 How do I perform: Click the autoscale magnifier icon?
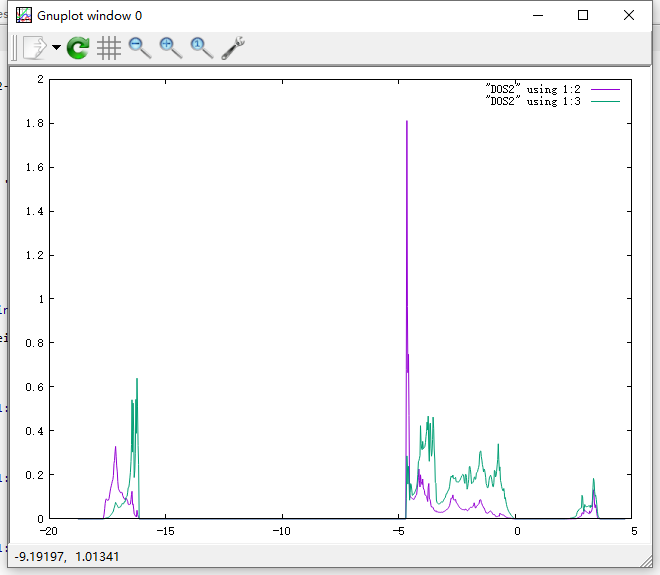(x=202, y=48)
